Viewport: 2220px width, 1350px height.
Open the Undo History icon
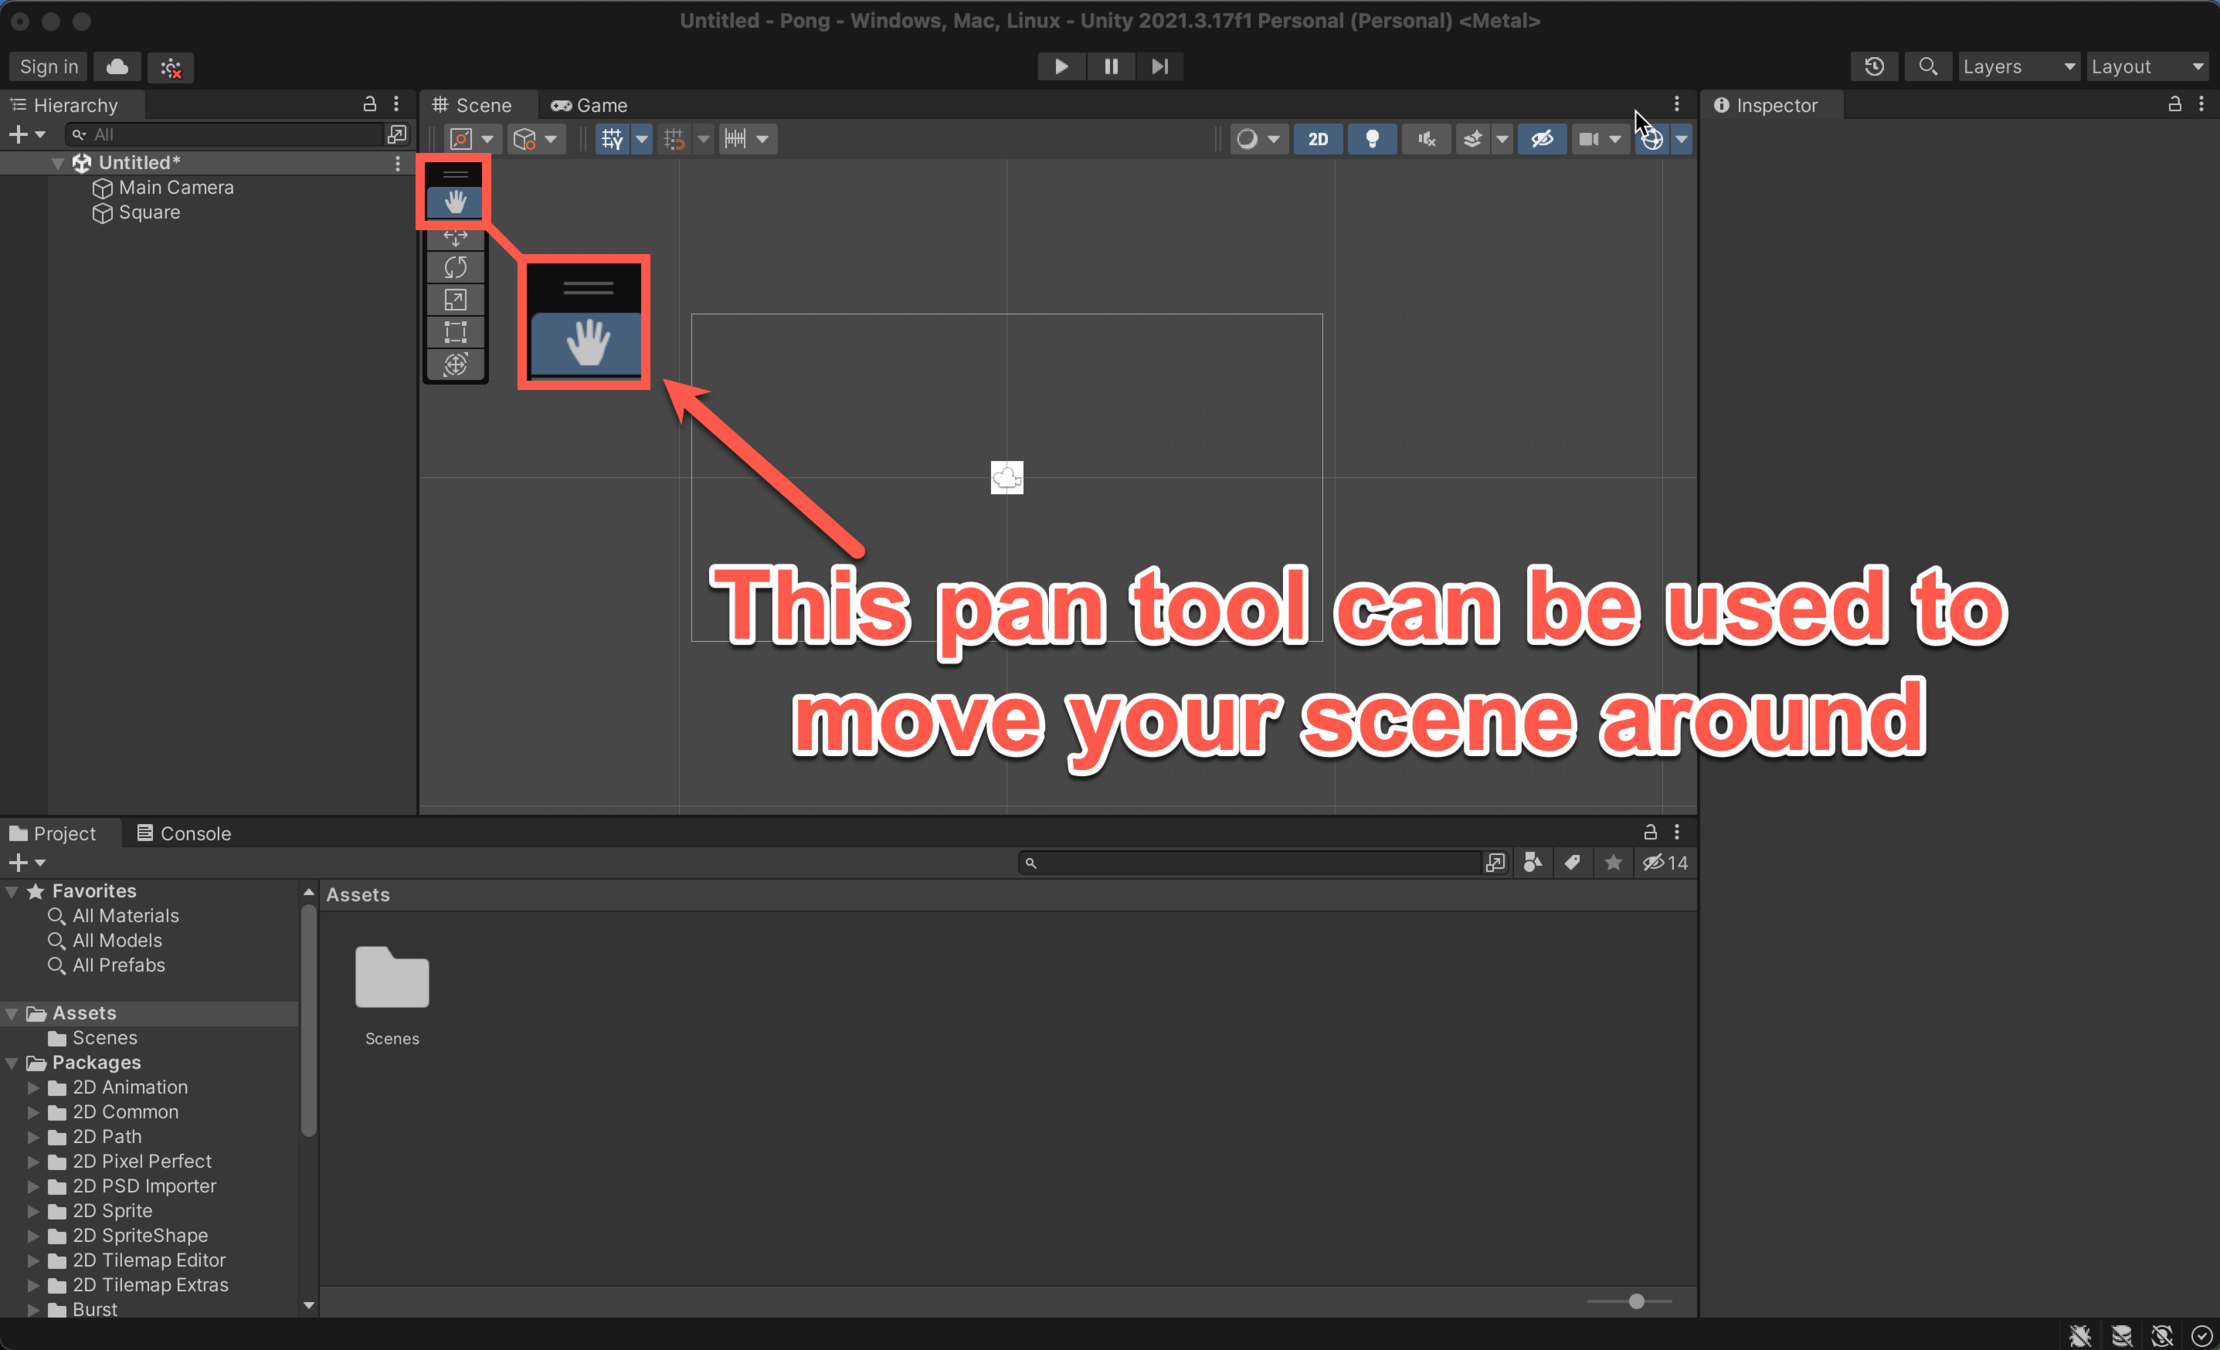pyautogui.click(x=1874, y=66)
